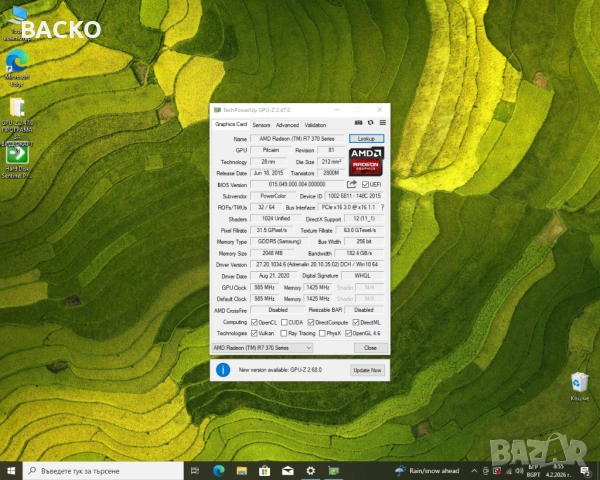Switch to the Sensors tab
This screenshot has height=480, width=600.
pos(260,124)
